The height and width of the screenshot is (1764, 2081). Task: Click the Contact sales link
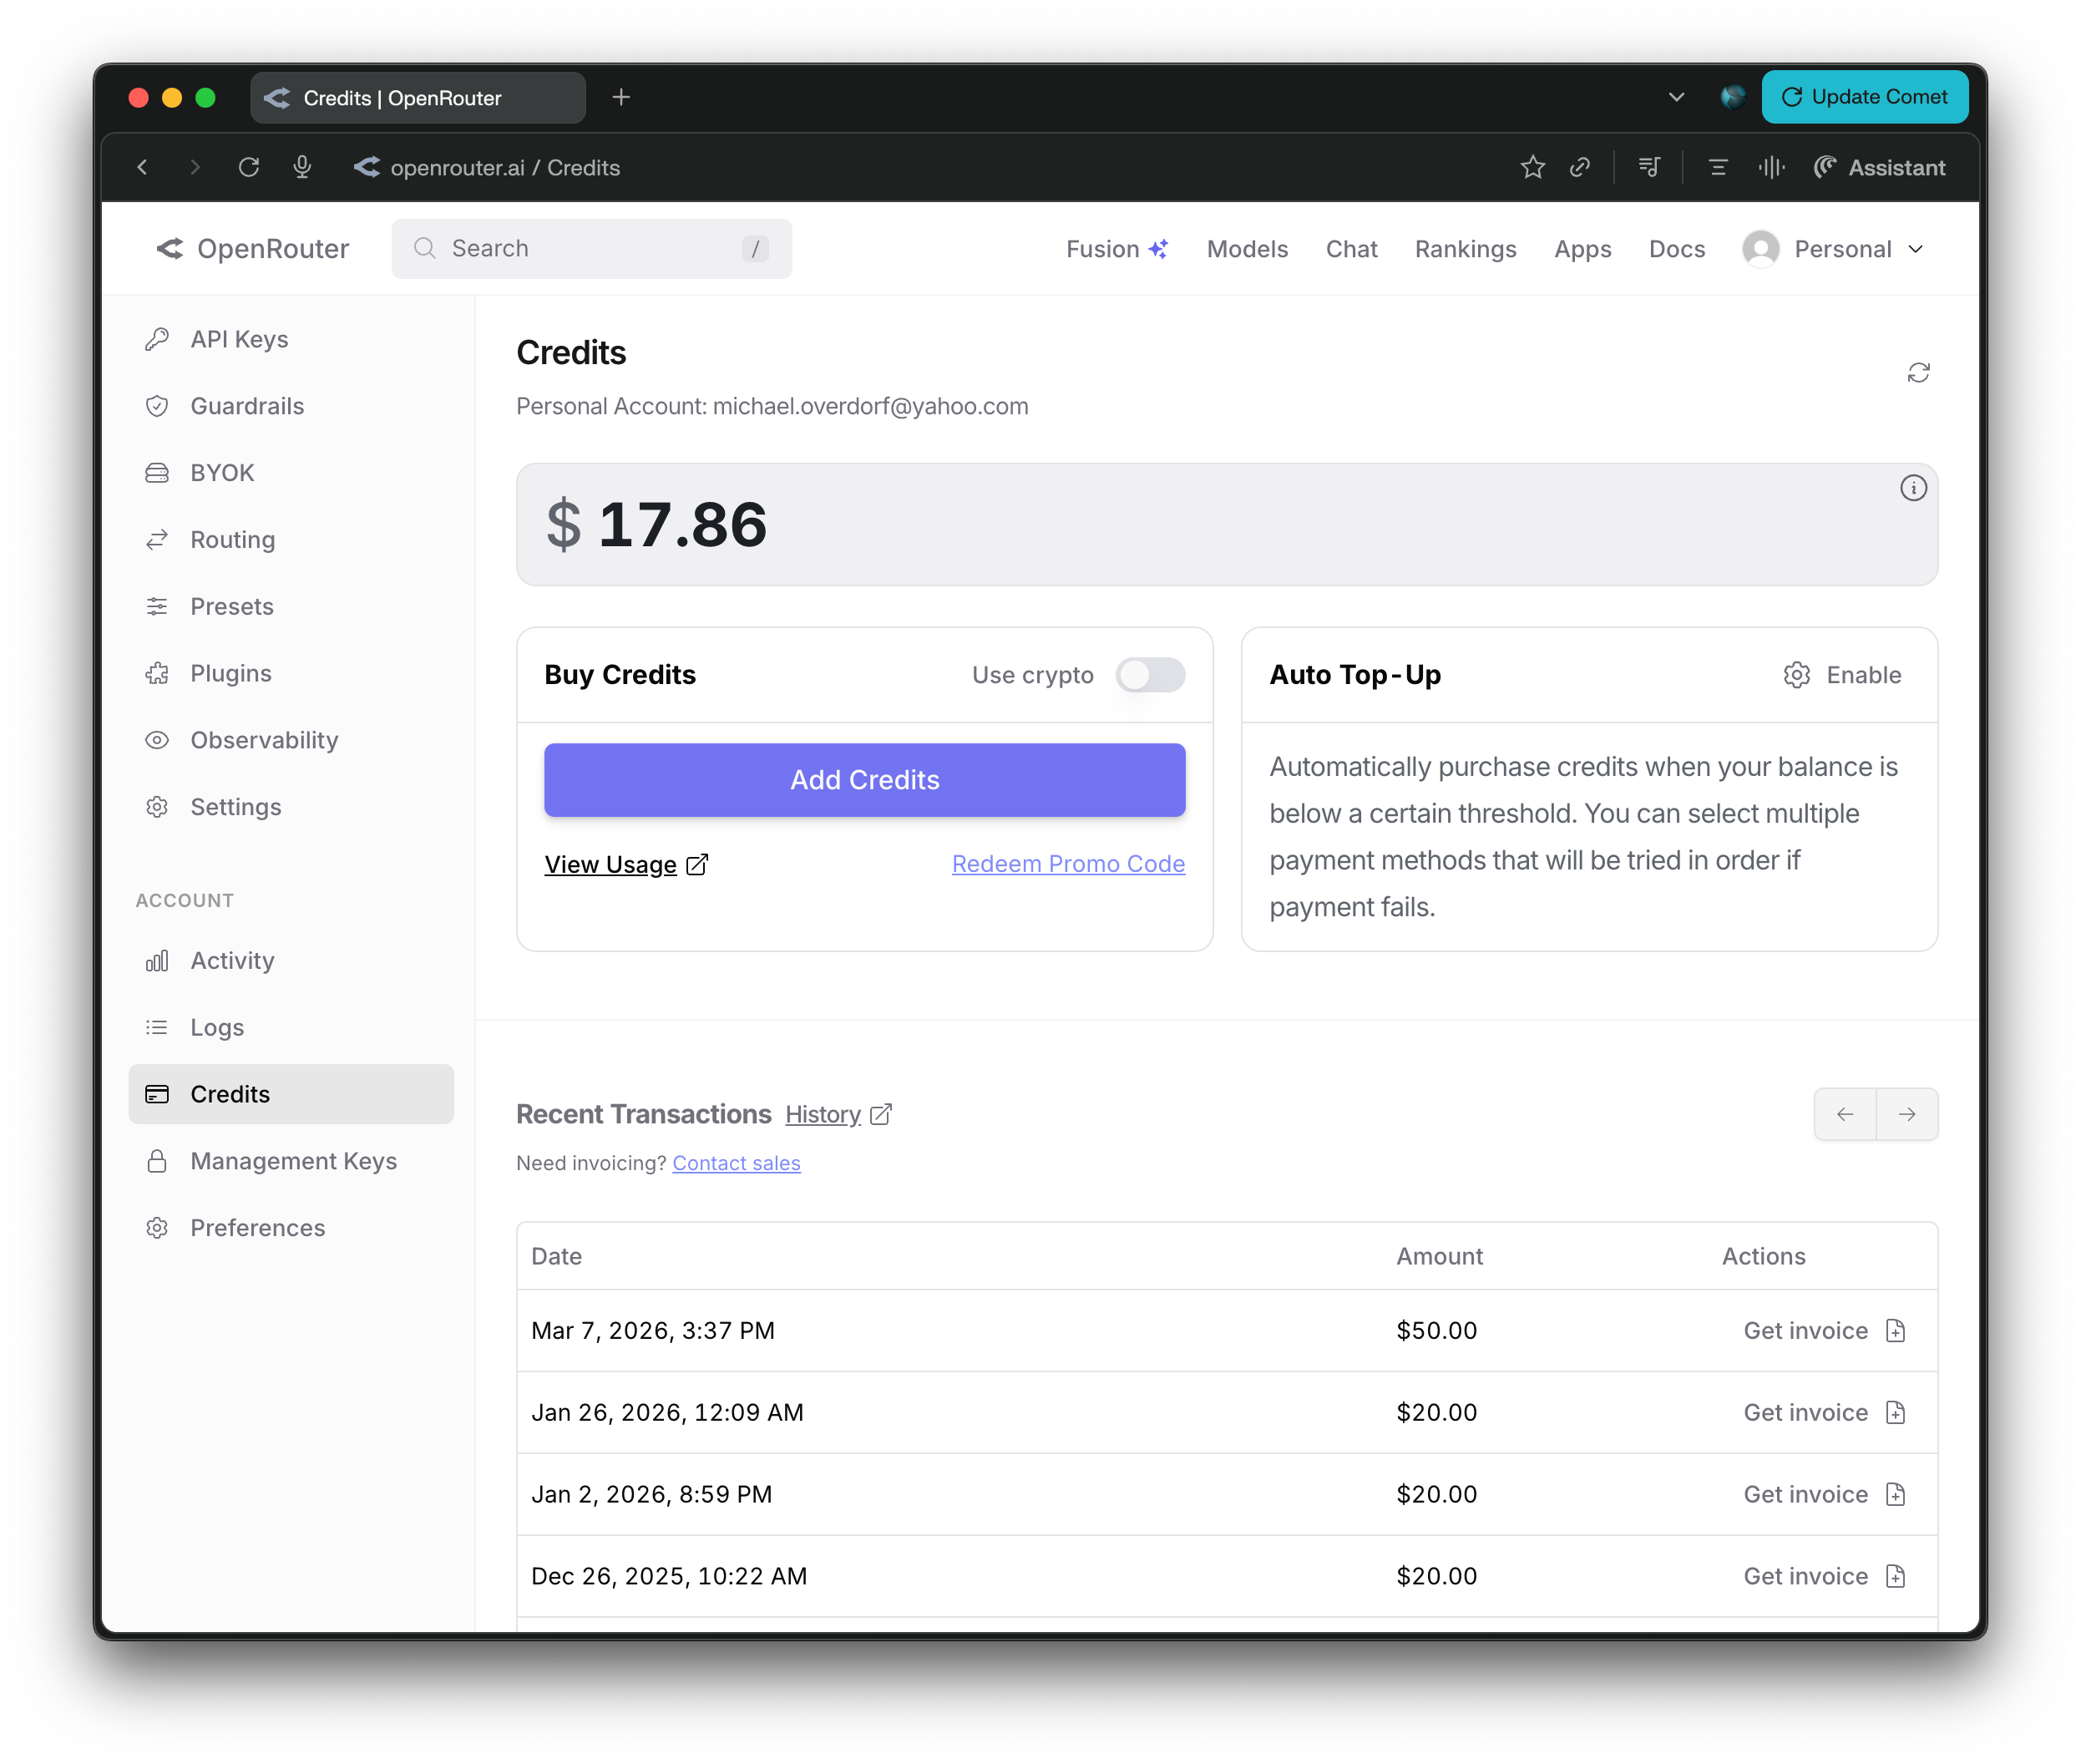click(736, 1163)
